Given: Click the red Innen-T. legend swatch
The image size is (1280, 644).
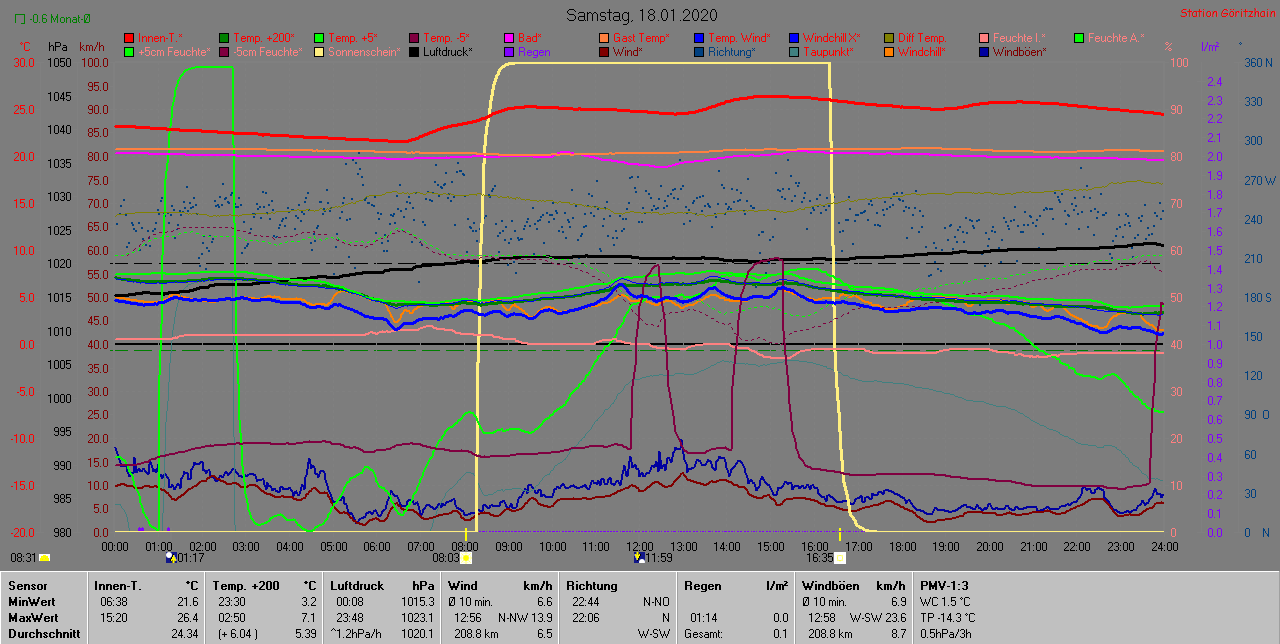Looking at the screenshot, I should pos(129,38).
